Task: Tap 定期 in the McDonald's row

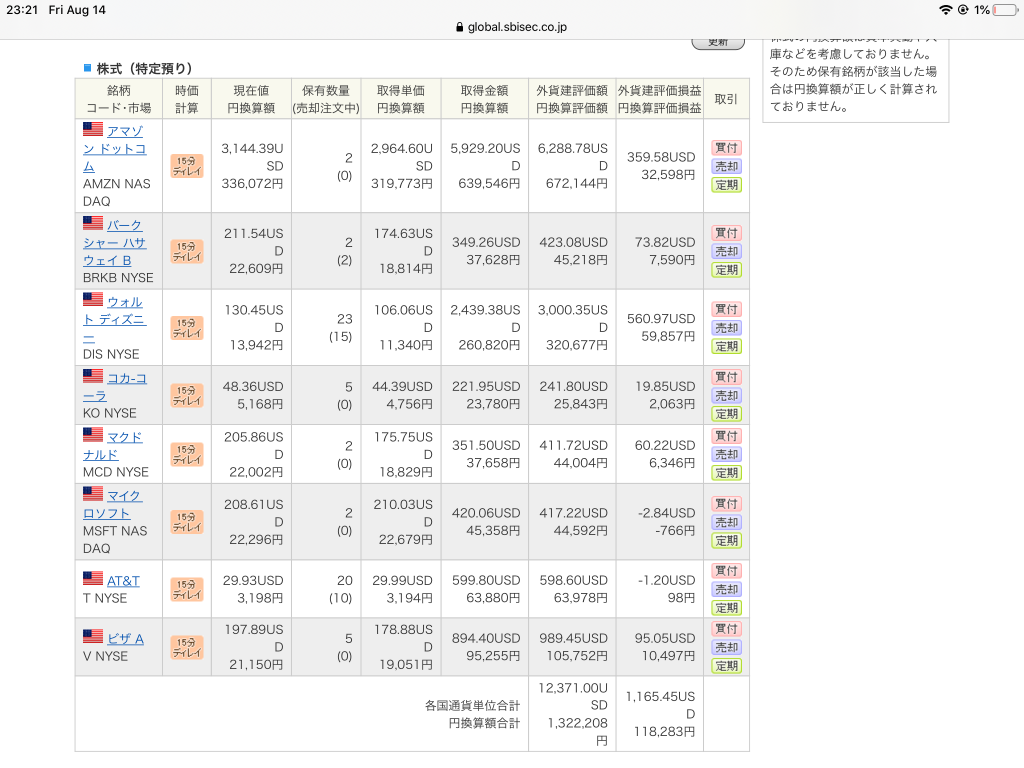Action: (726, 473)
